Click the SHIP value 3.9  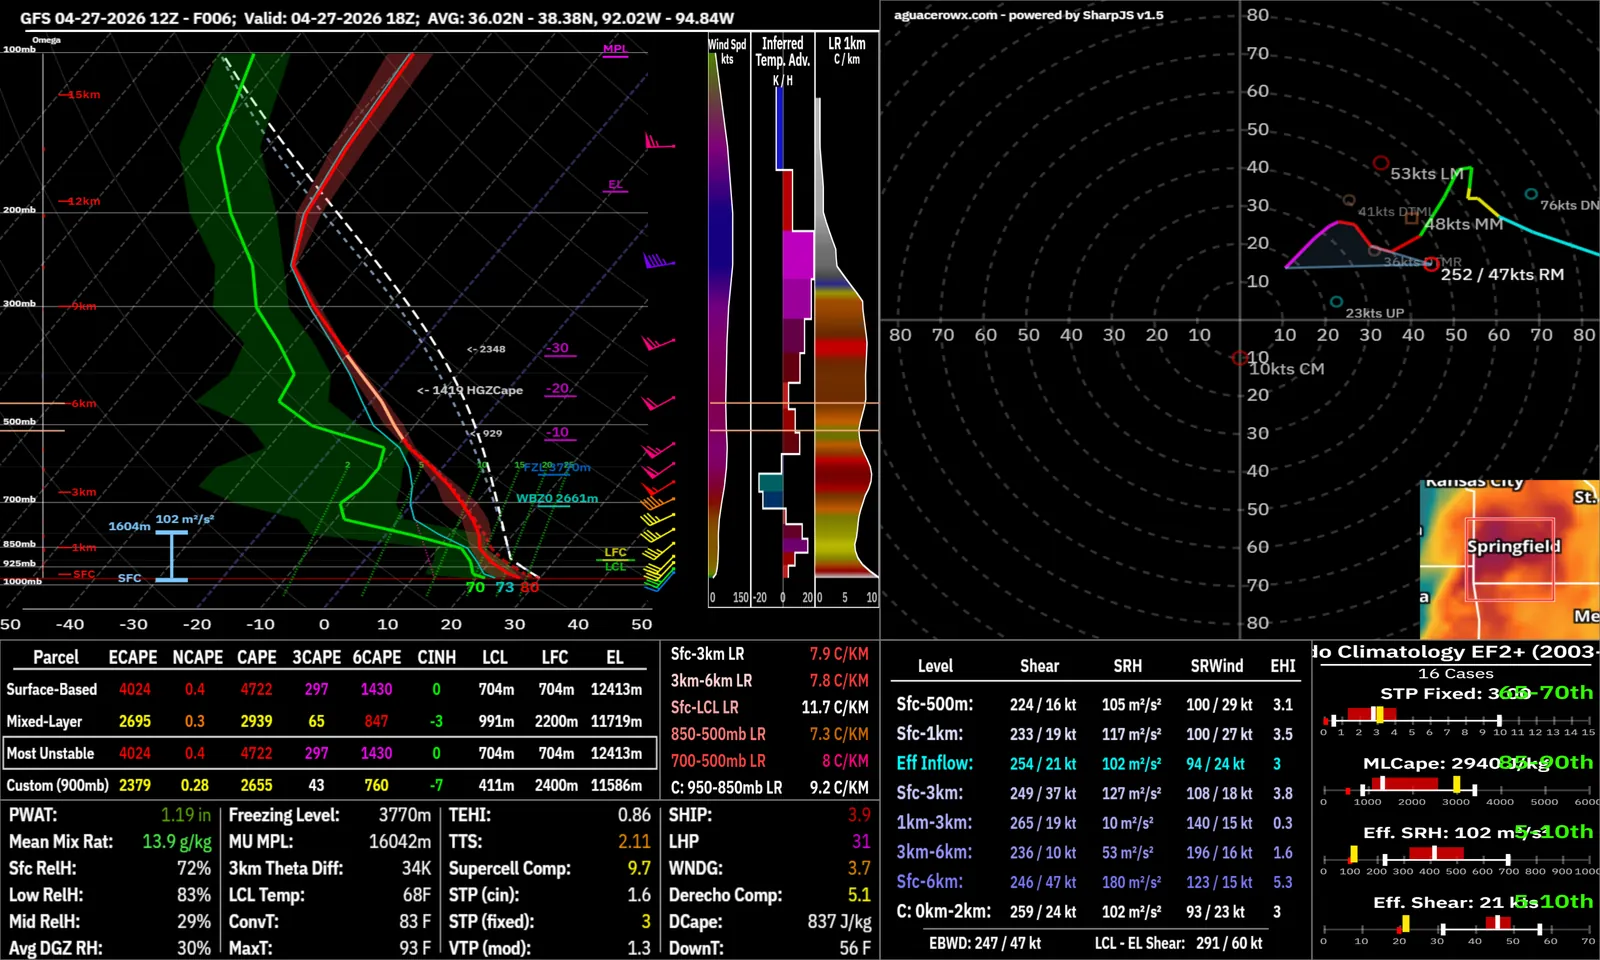tap(859, 815)
